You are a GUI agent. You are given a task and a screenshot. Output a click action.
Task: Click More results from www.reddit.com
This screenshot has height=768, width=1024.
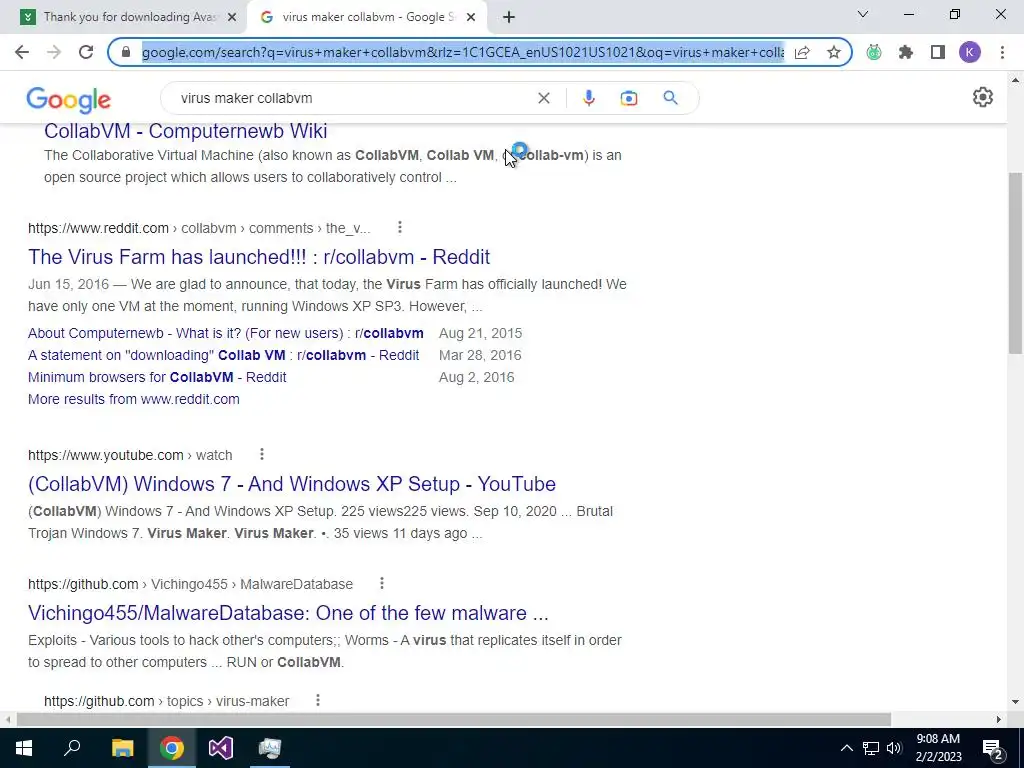134,399
